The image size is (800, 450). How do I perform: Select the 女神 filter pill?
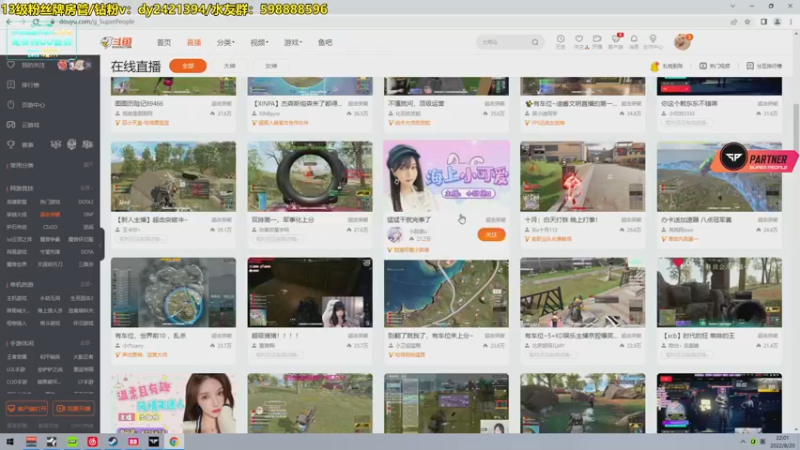click(271, 66)
